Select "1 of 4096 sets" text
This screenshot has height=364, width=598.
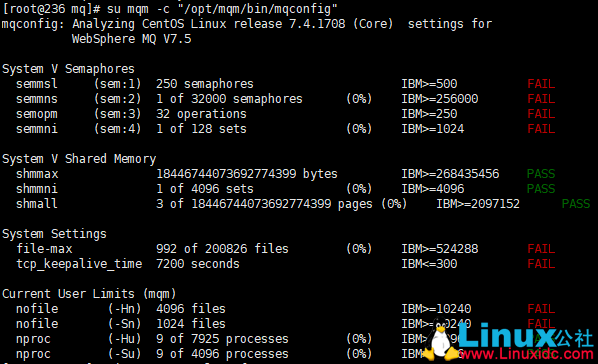(x=205, y=189)
